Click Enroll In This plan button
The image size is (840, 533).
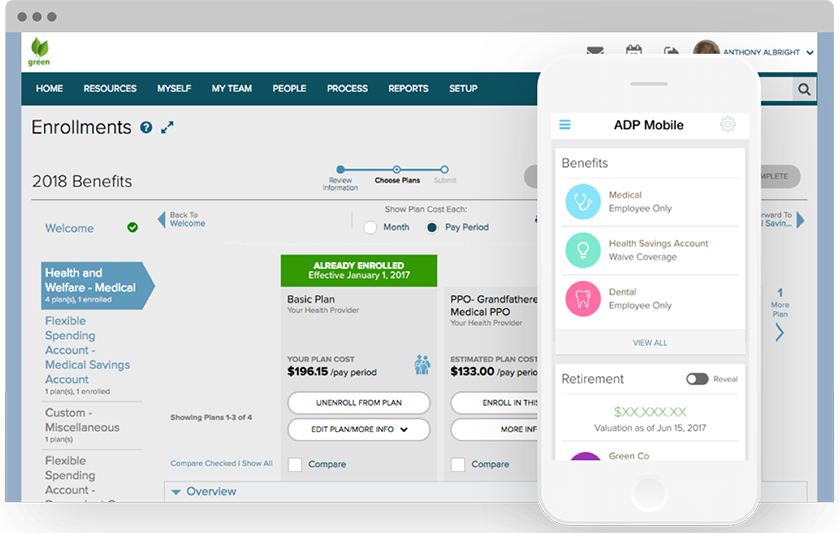(x=494, y=402)
